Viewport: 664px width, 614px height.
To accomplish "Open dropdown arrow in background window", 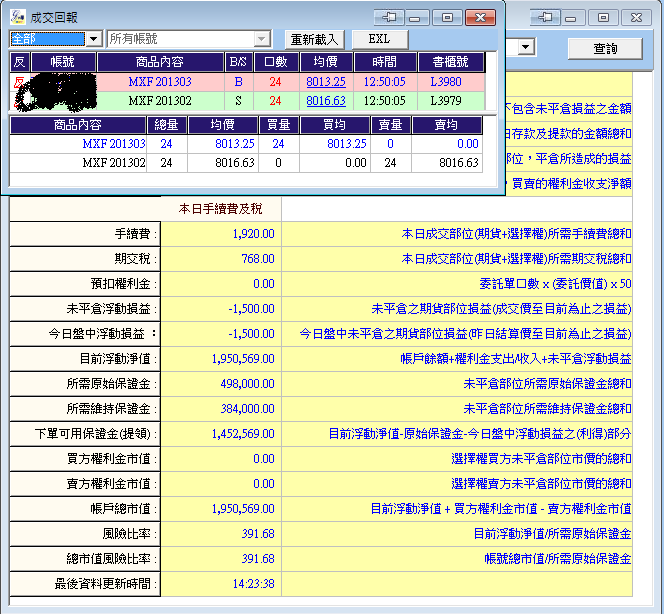I will [x=526, y=47].
